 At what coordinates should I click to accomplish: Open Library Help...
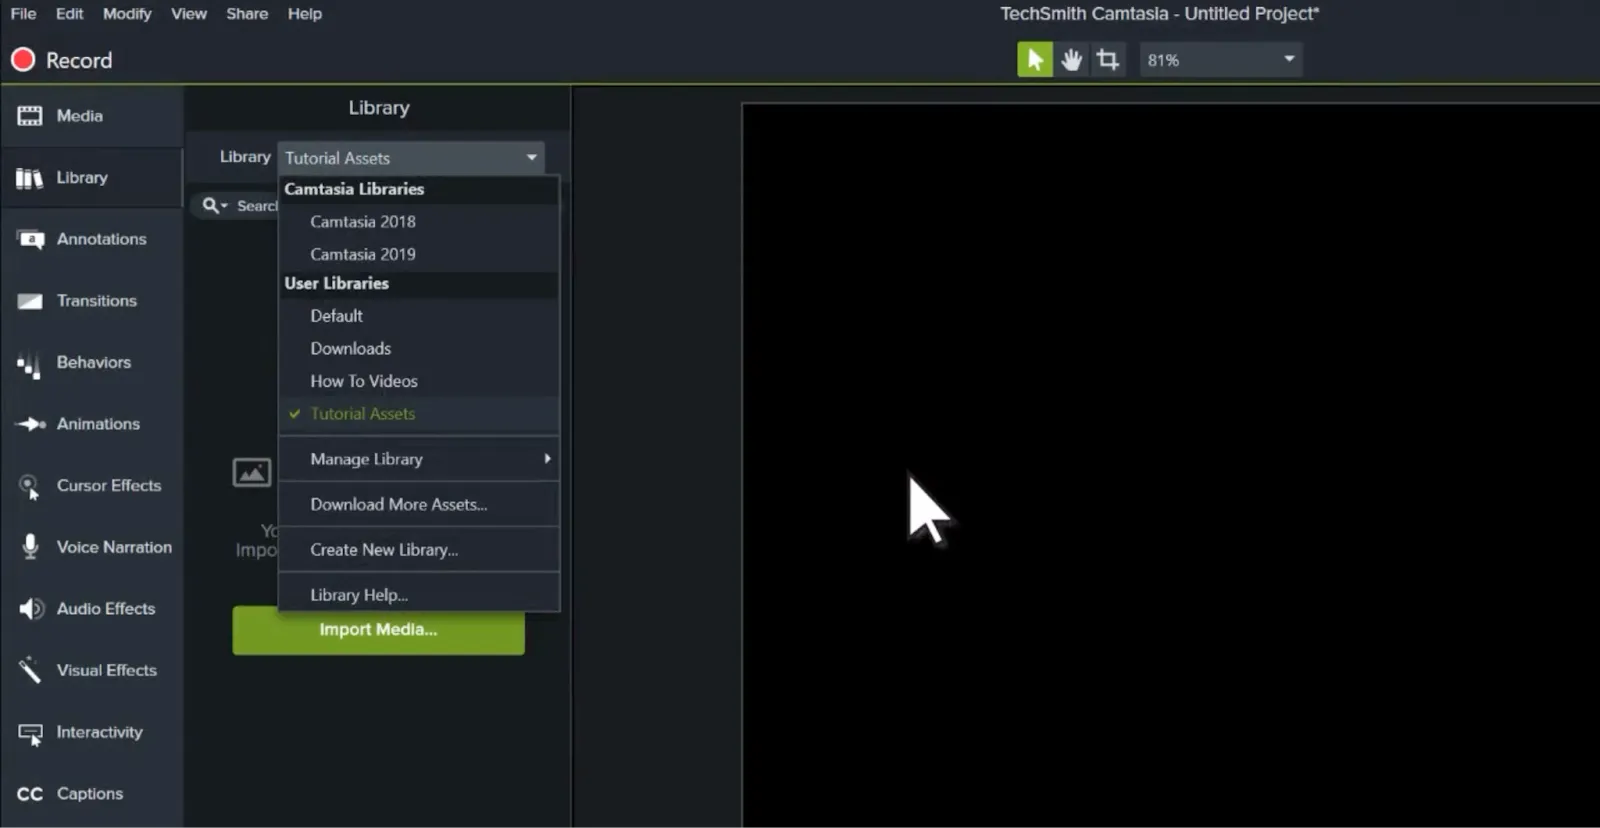[x=419, y=595]
